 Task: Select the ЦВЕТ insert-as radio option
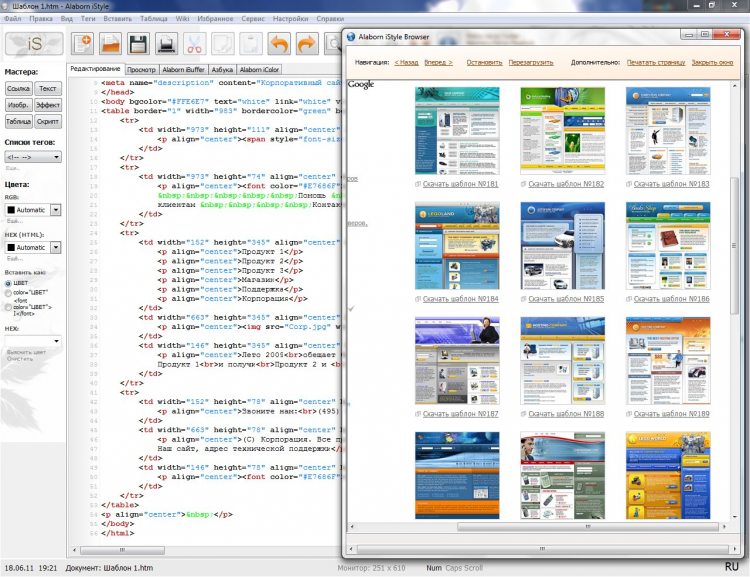click(x=9, y=283)
